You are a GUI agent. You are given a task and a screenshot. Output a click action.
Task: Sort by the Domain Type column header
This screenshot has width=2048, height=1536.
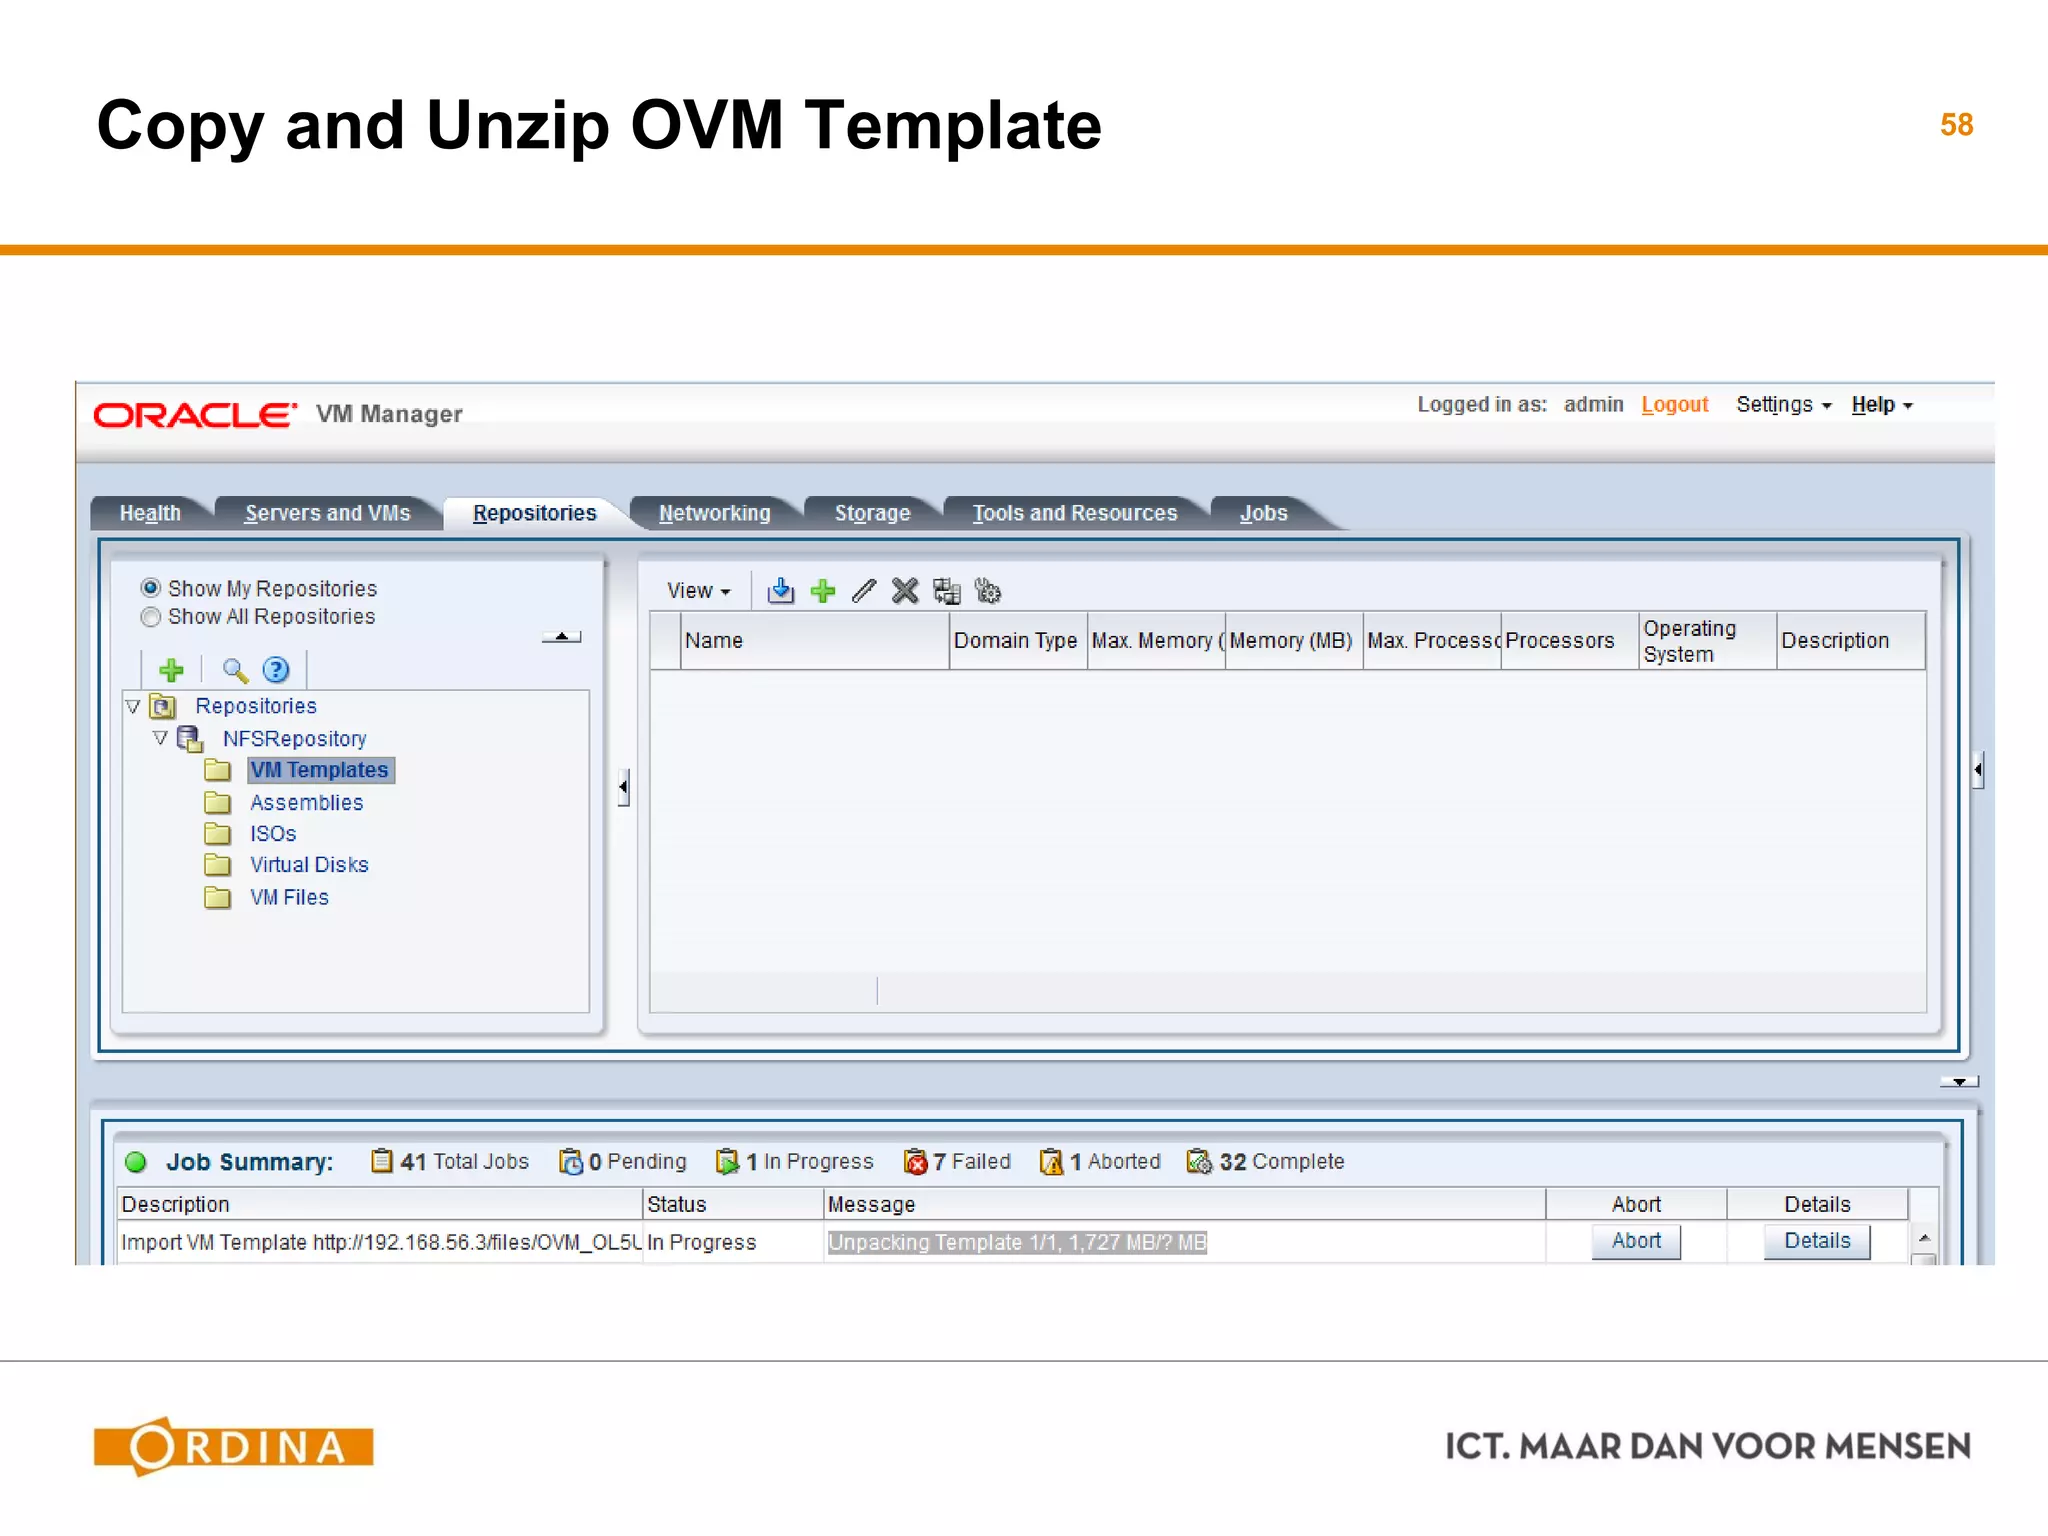[x=1017, y=641]
